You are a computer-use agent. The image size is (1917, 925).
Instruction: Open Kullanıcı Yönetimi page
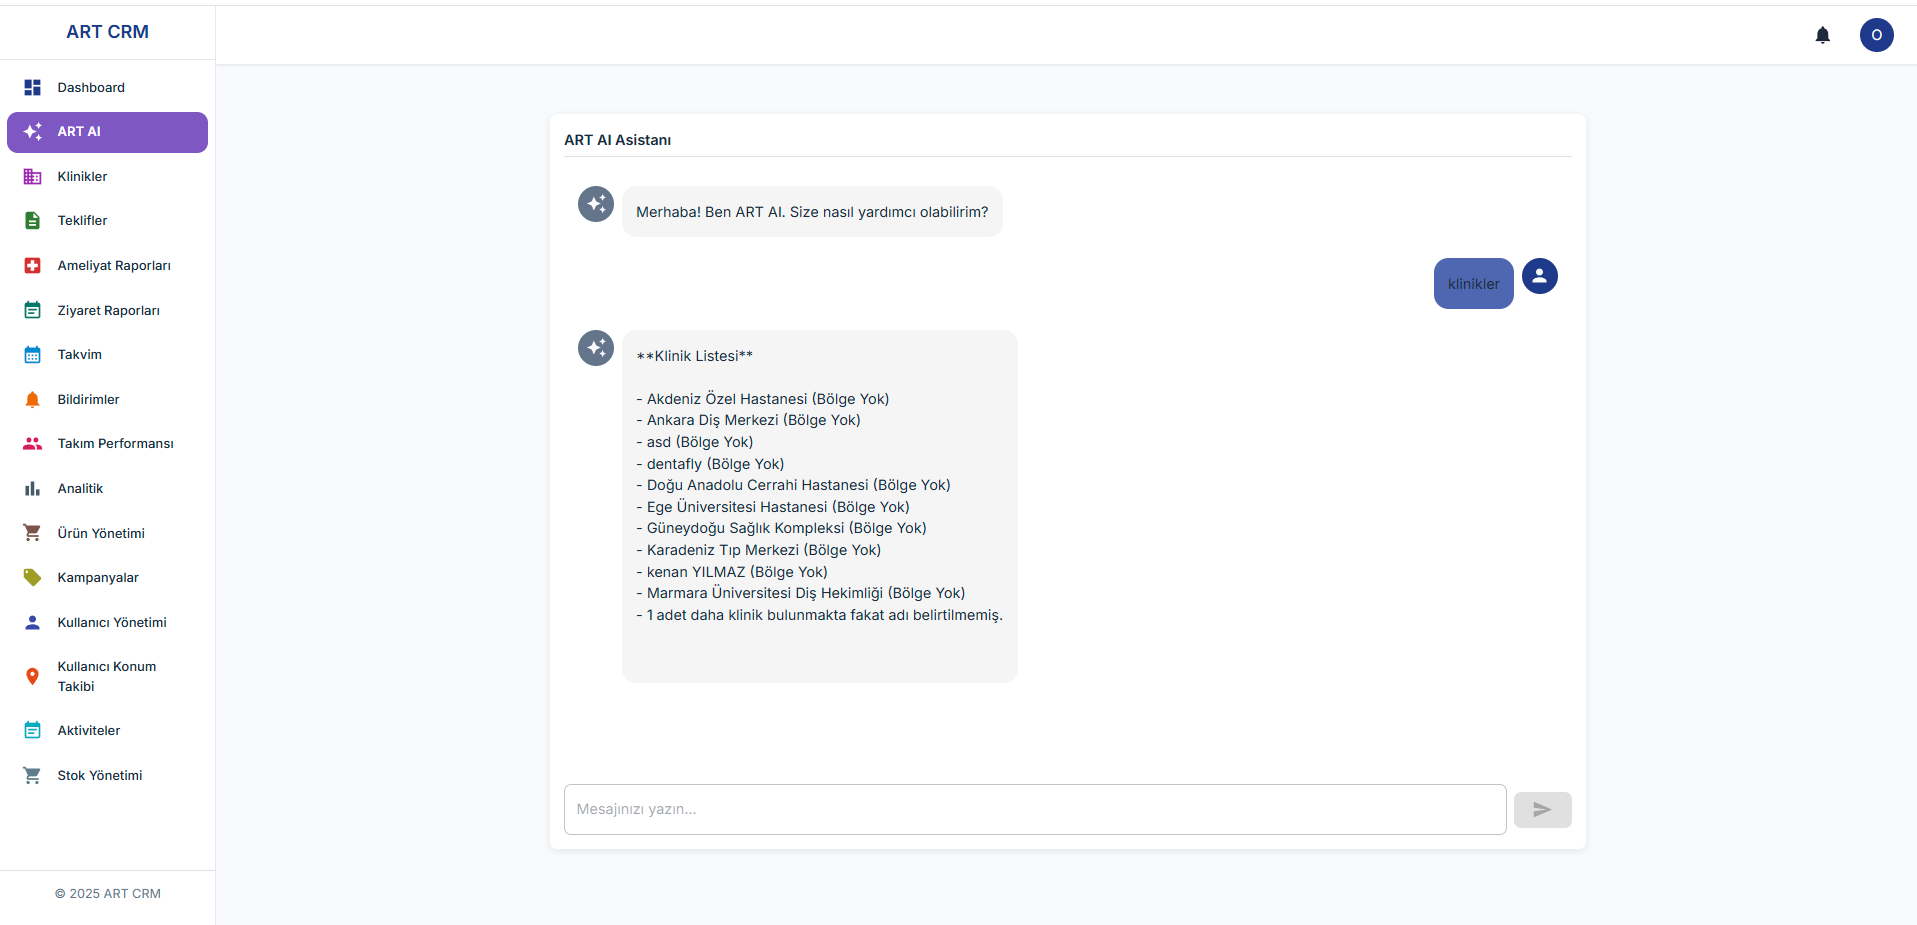pos(112,623)
